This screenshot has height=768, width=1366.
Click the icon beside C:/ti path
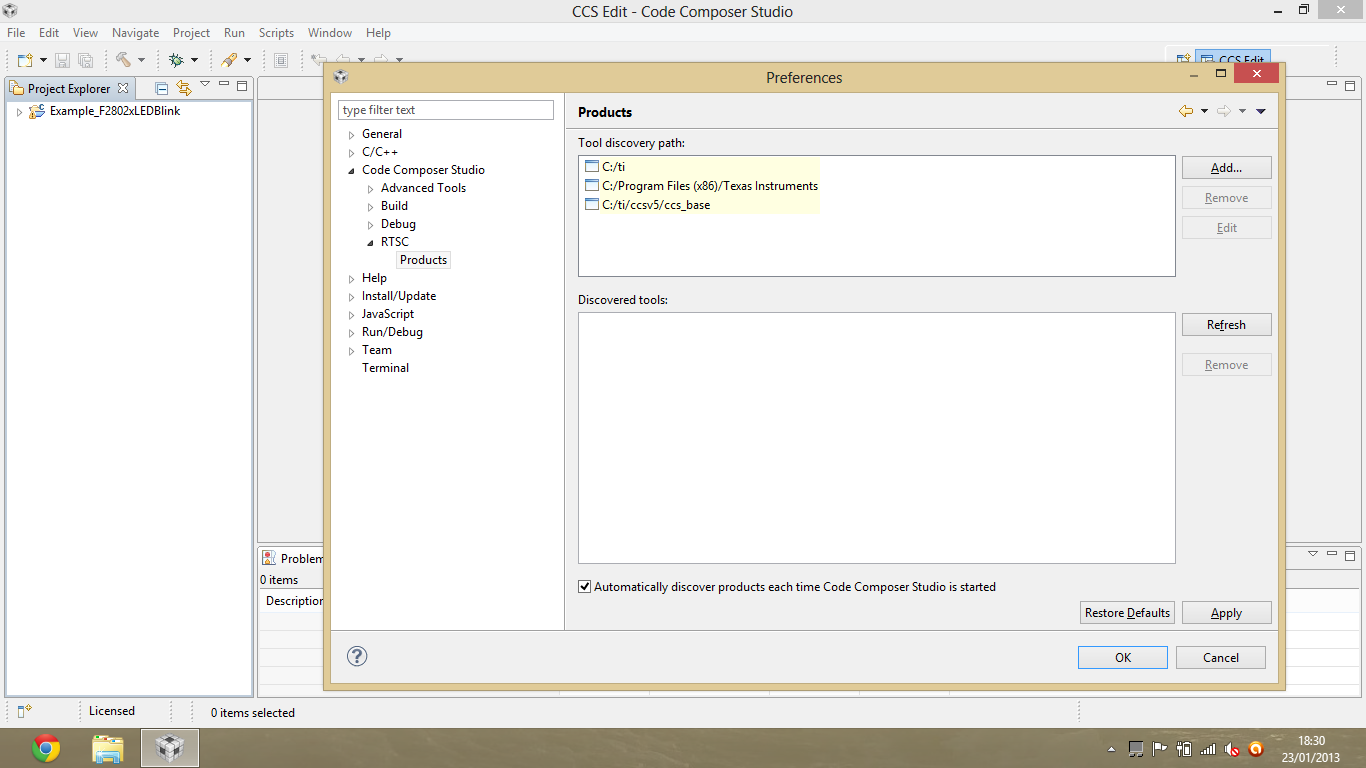591,167
